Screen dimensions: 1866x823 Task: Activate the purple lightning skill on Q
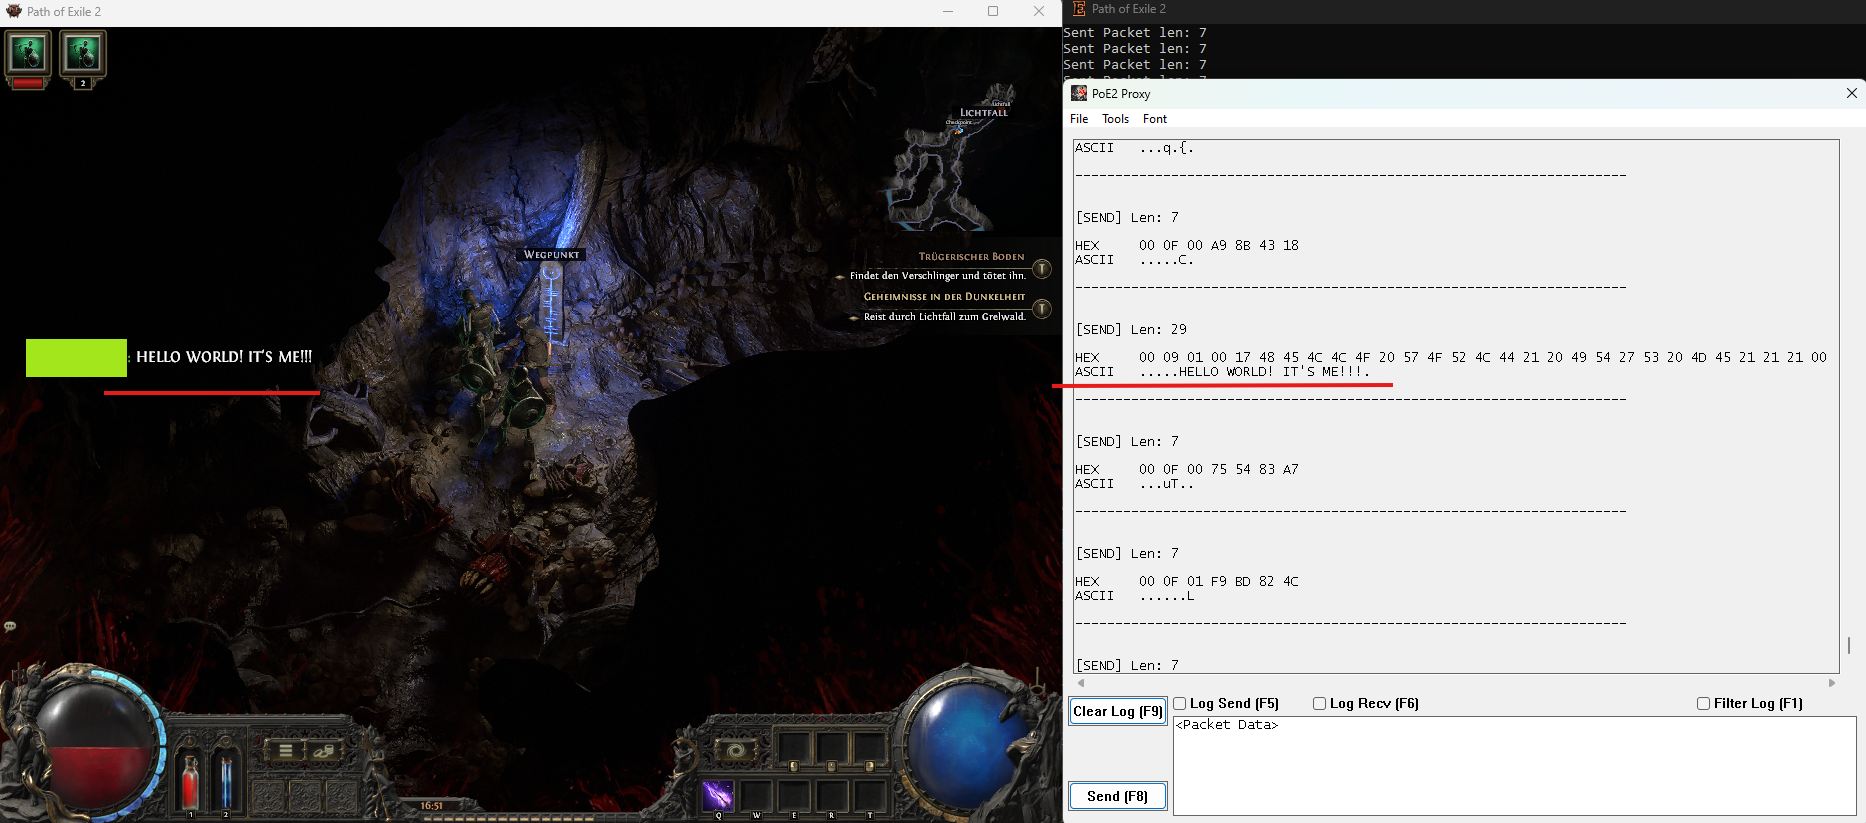tap(718, 796)
